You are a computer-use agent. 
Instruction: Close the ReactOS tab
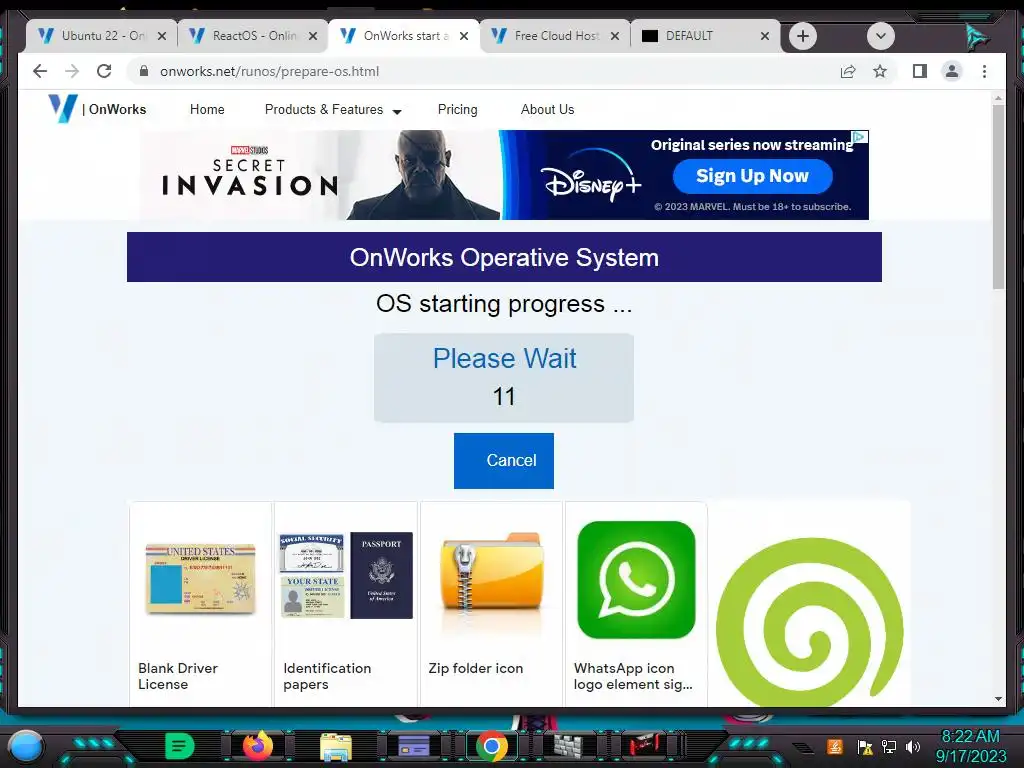click(x=313, y=36)
